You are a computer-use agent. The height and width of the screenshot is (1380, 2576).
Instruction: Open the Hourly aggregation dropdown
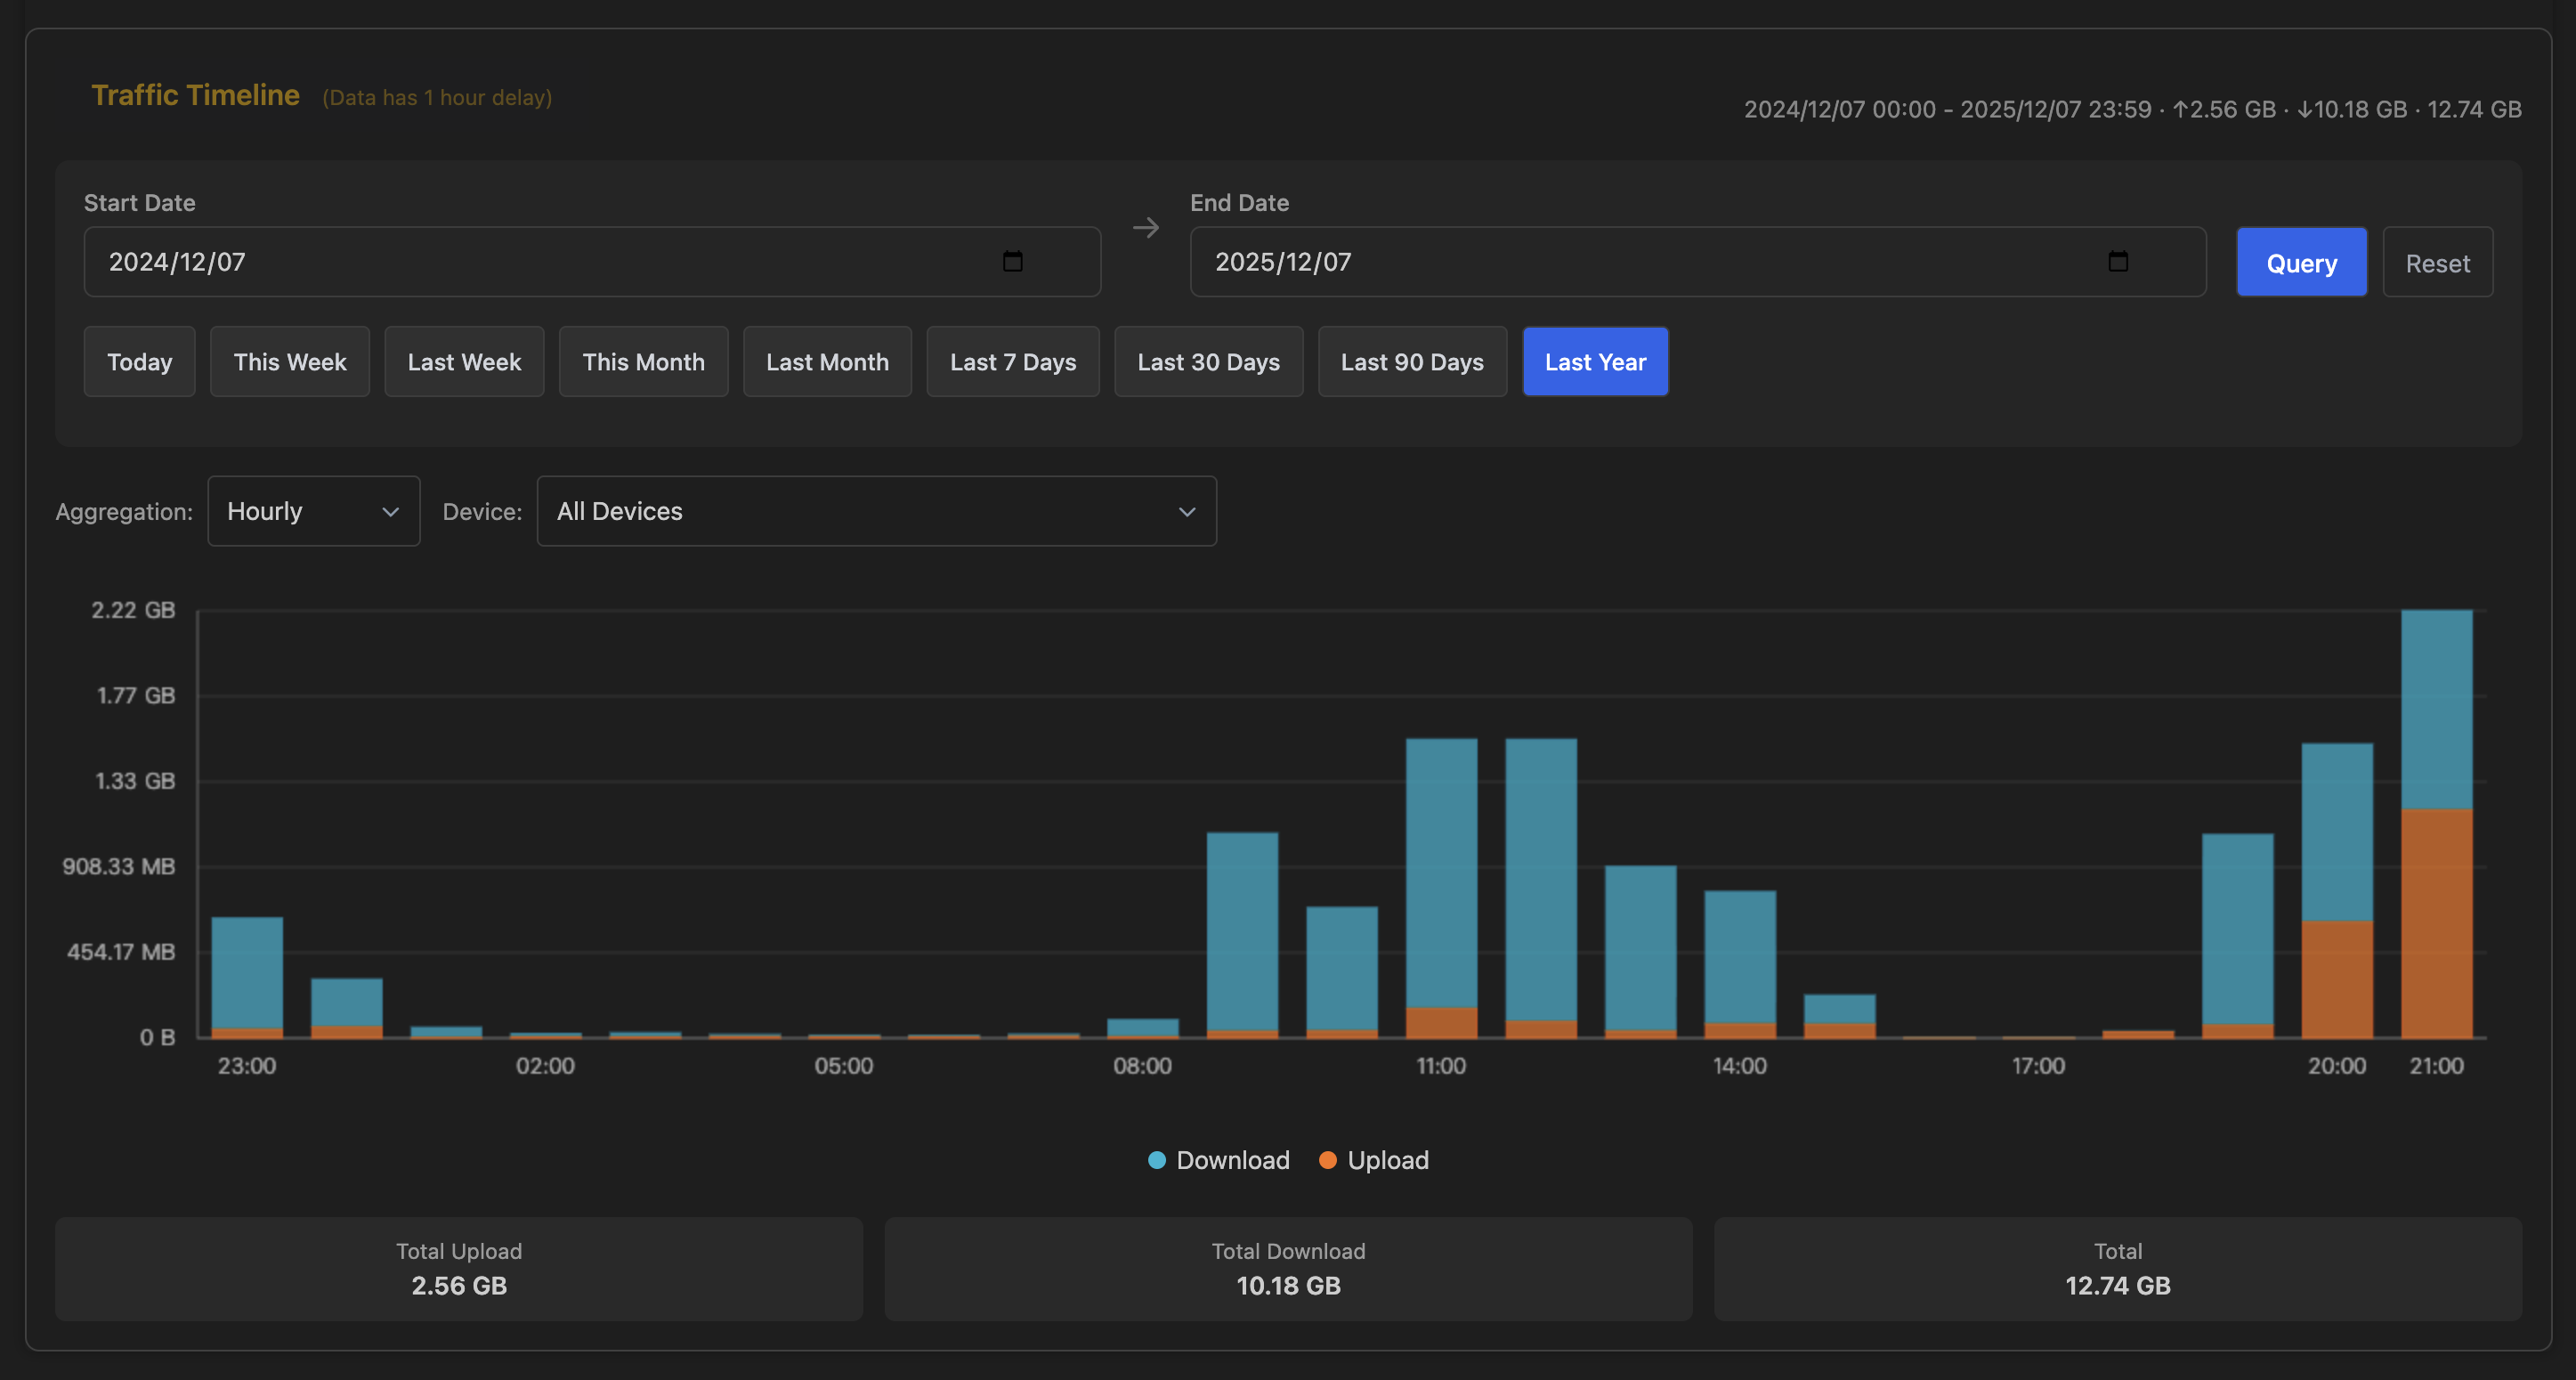tap(313, 511)
